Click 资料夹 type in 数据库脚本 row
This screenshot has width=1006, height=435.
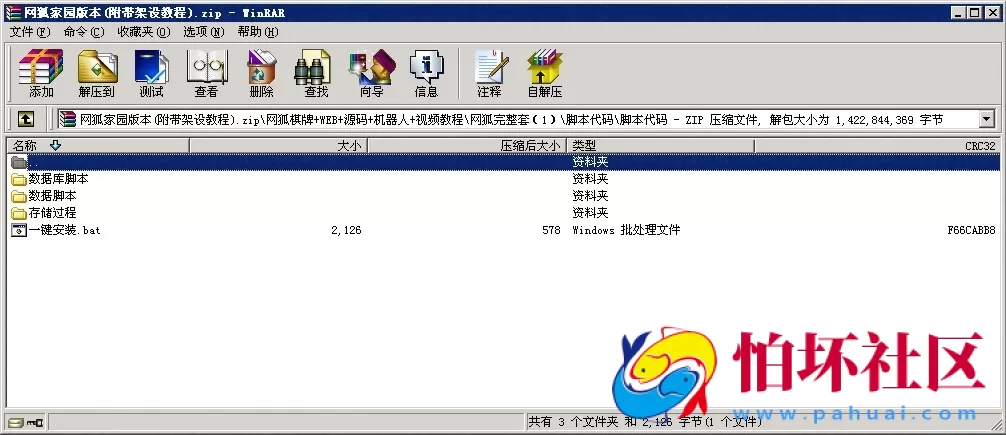point(590,179)
